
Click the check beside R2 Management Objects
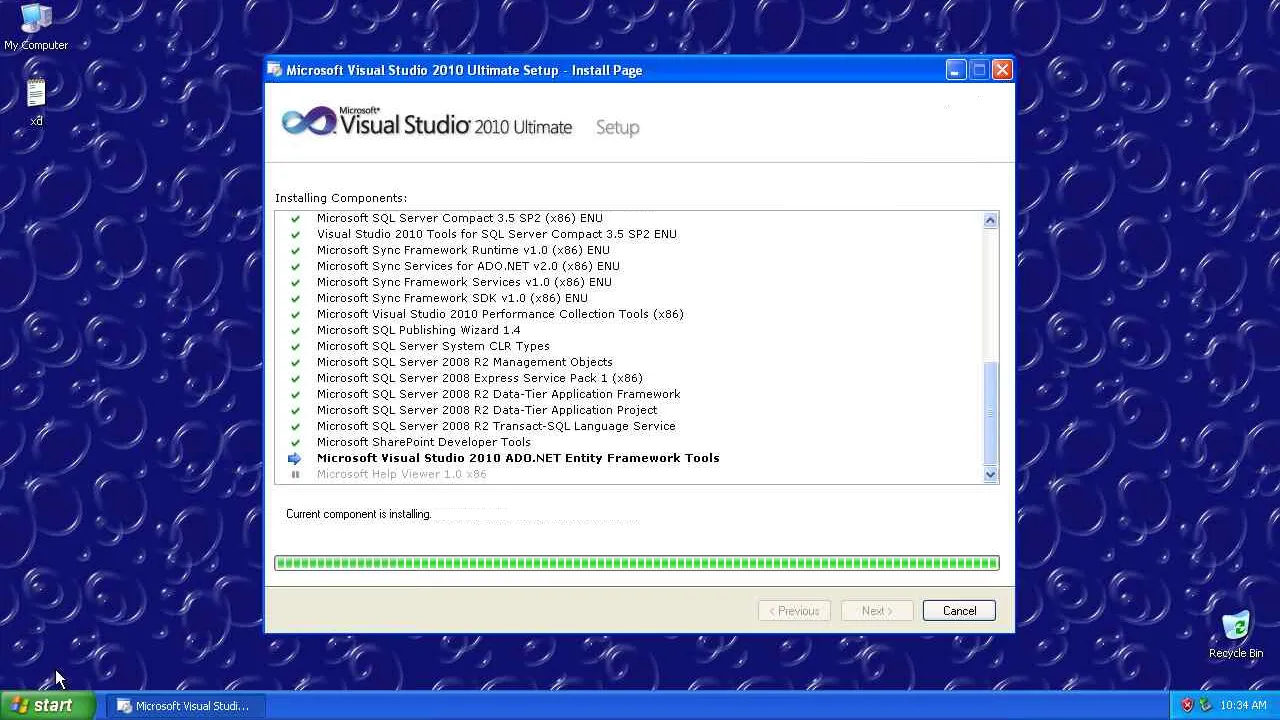pos(295,362)
